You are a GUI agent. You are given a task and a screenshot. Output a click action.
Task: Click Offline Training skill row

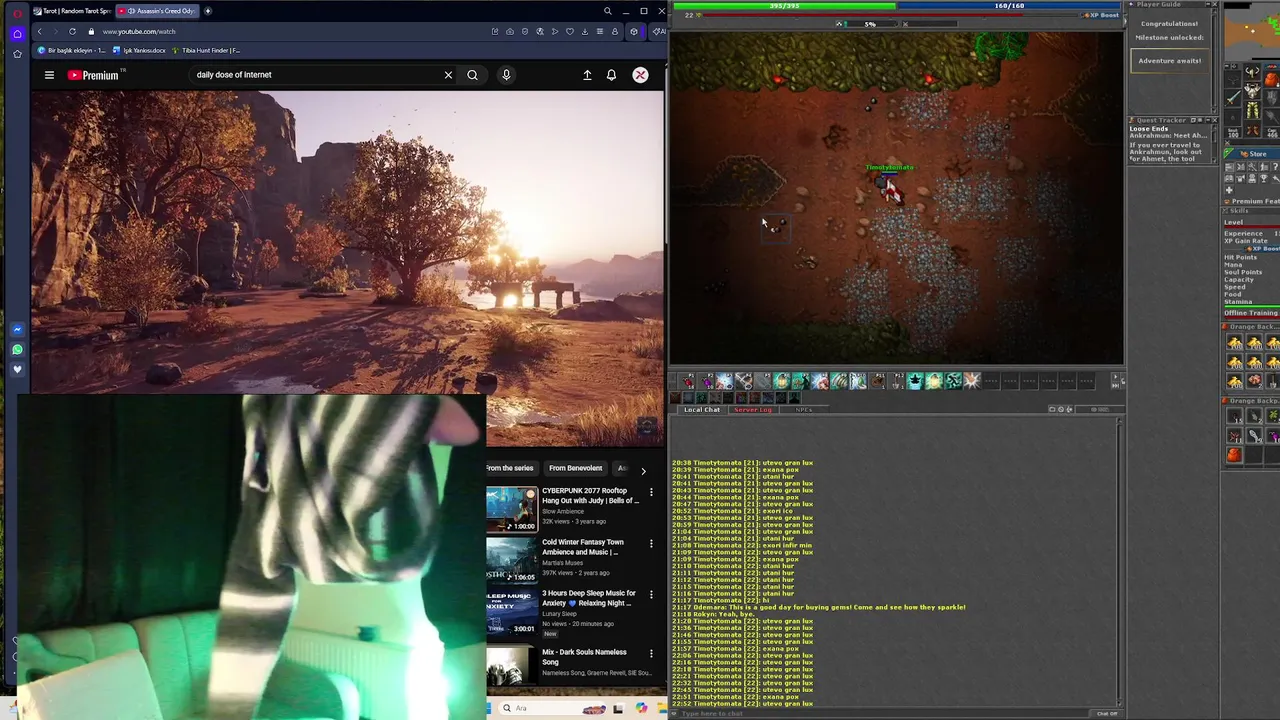[1251, 313]
